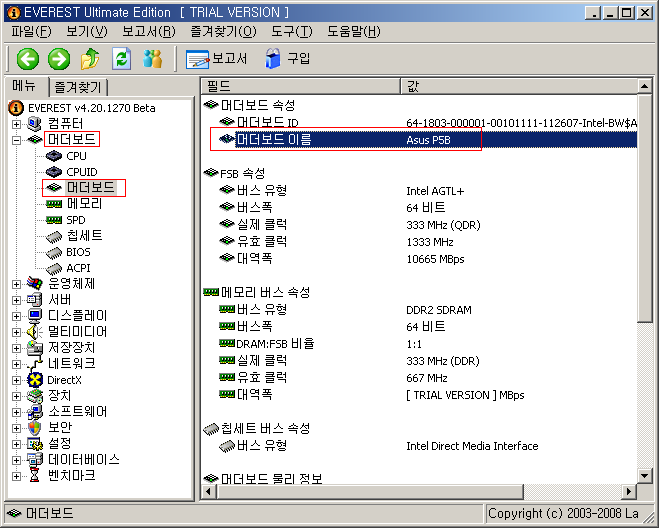Select CPUID chip icon in tree
The width and height of the screenshot is (659, 528).
(54, 172)
